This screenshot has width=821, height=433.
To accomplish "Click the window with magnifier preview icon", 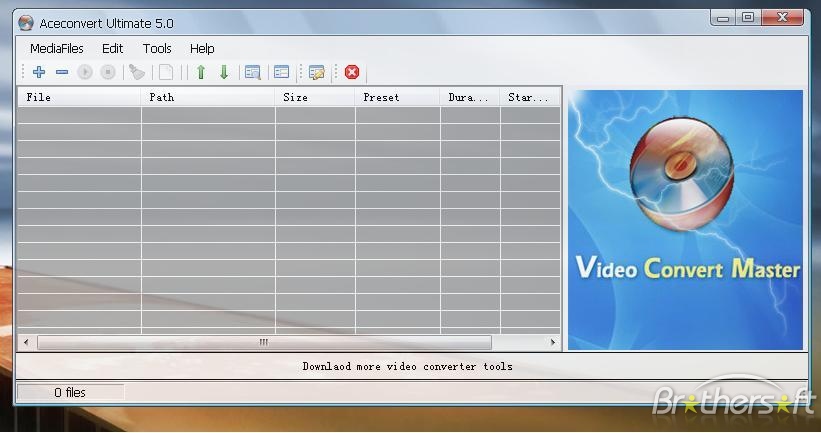I will coord(253,72).
